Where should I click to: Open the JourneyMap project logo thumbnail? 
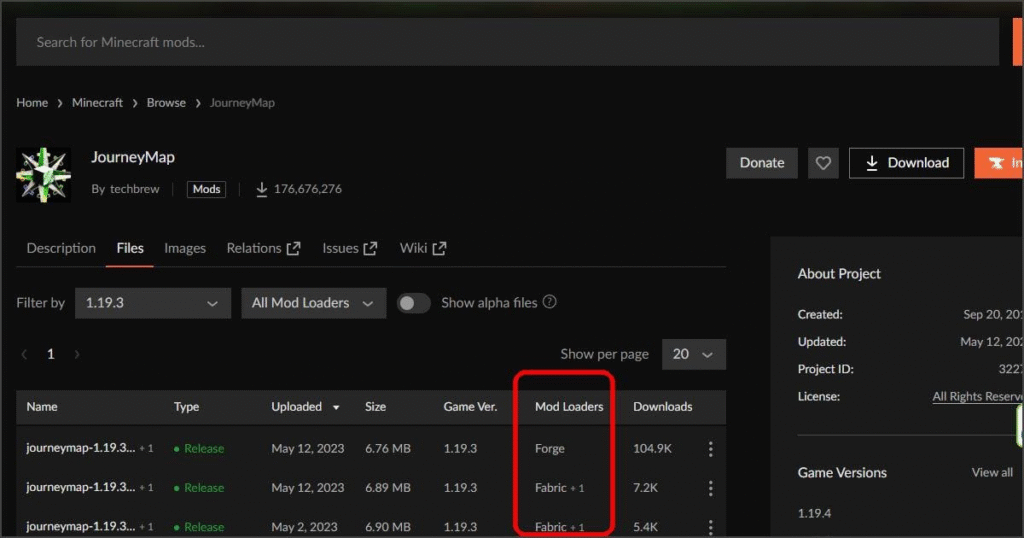[44, 174]
